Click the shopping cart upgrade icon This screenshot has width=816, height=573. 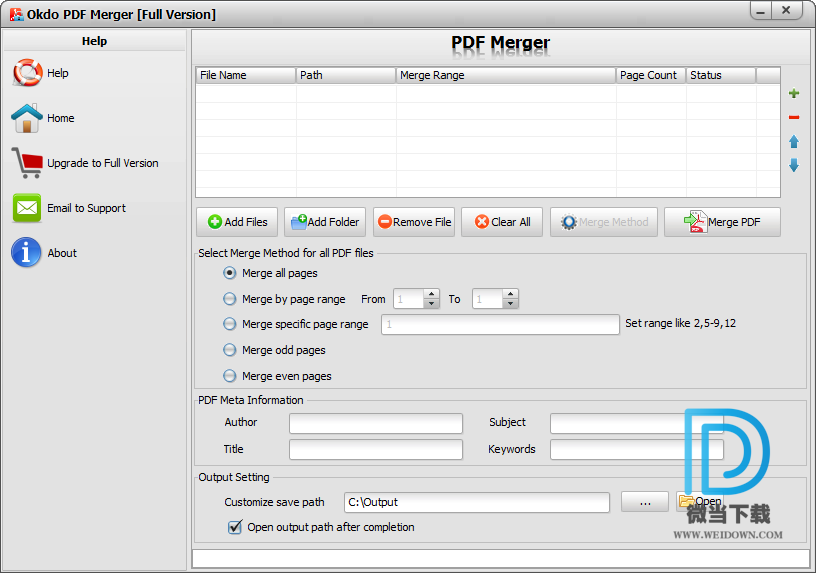[x=27, y=162]
